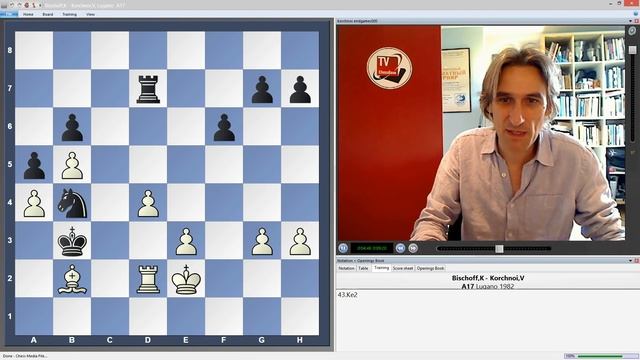Click the black pawn on a5
Screen dimensions: 640x360
tap(34, 165)
